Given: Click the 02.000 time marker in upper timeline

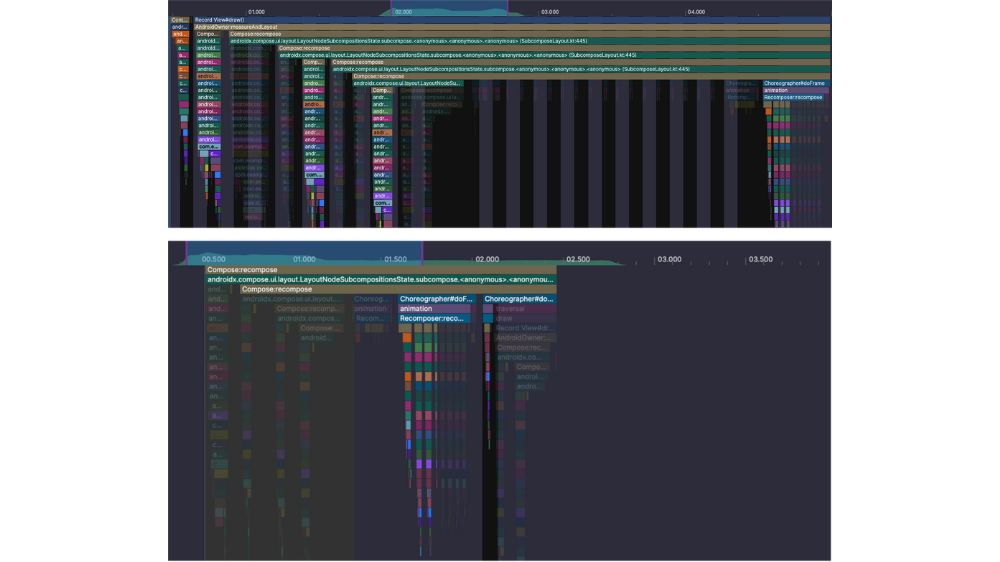Looking at the screenshot, I should [403, 11].
